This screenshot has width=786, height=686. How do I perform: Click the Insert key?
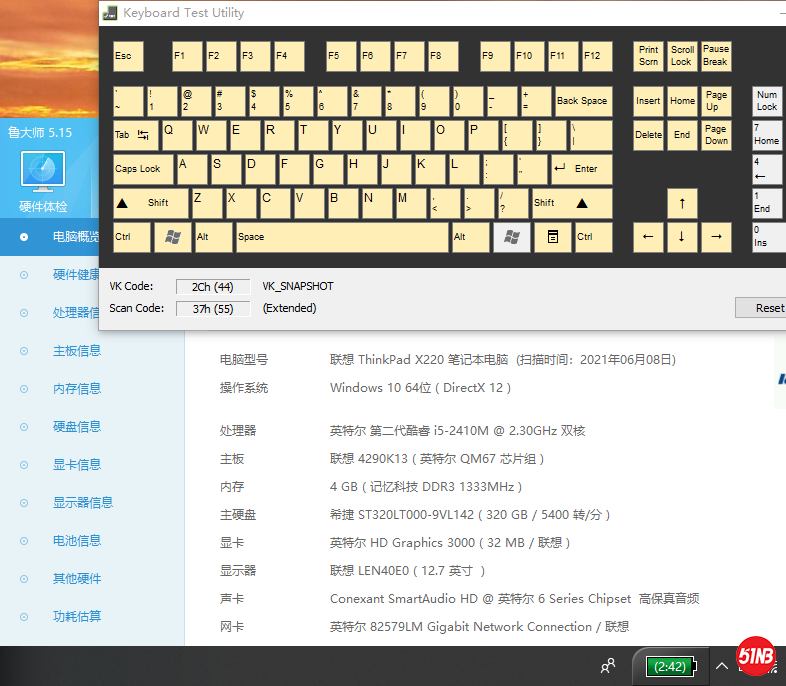coord(648,101)
